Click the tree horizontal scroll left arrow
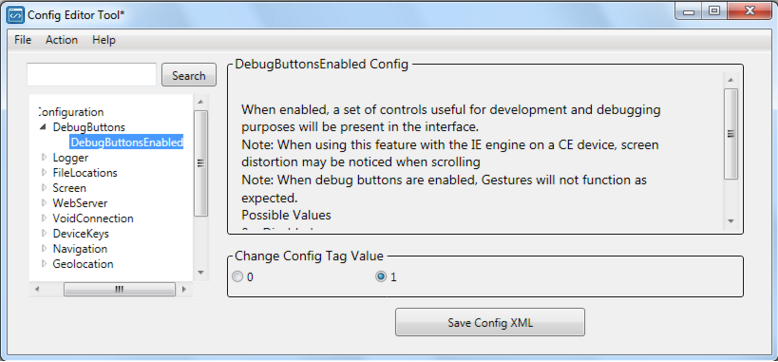 tap(37, 289)
